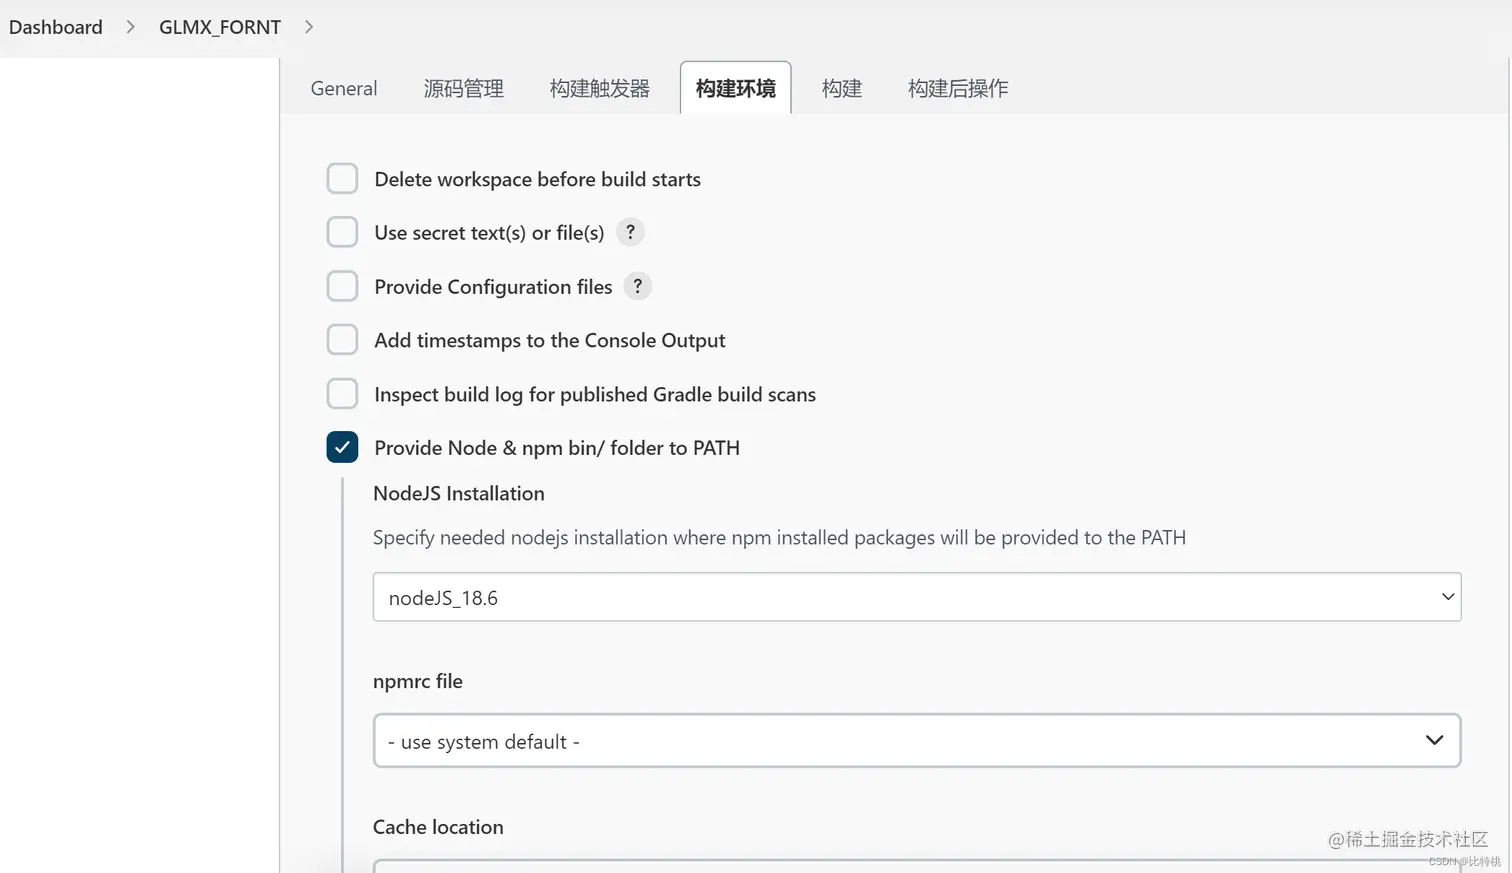Viewport: 1512px width, 873px height.
Task: Enable Delete workspace before build starts
Action: 342,179
